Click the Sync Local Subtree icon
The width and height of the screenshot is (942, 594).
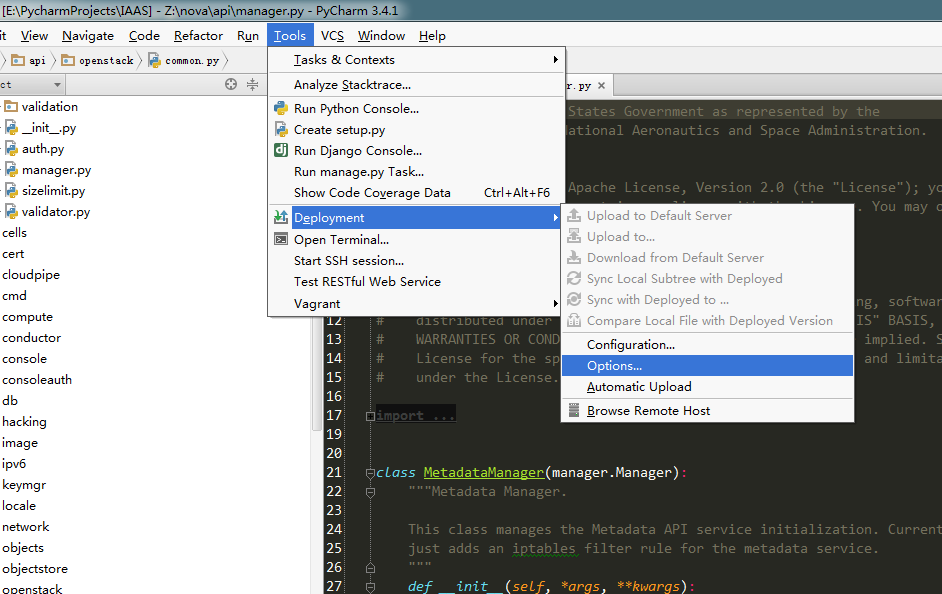[x=574, y=278]
